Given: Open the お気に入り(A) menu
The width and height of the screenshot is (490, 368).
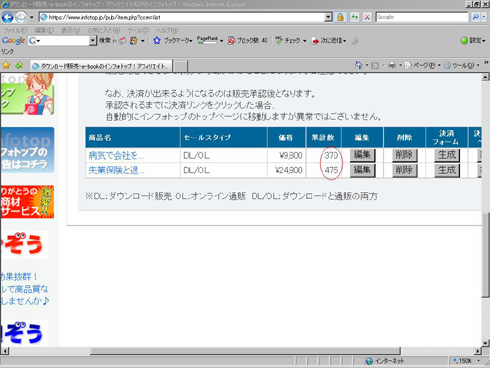Looking at the screenshot, I should [x=104, y=30].
